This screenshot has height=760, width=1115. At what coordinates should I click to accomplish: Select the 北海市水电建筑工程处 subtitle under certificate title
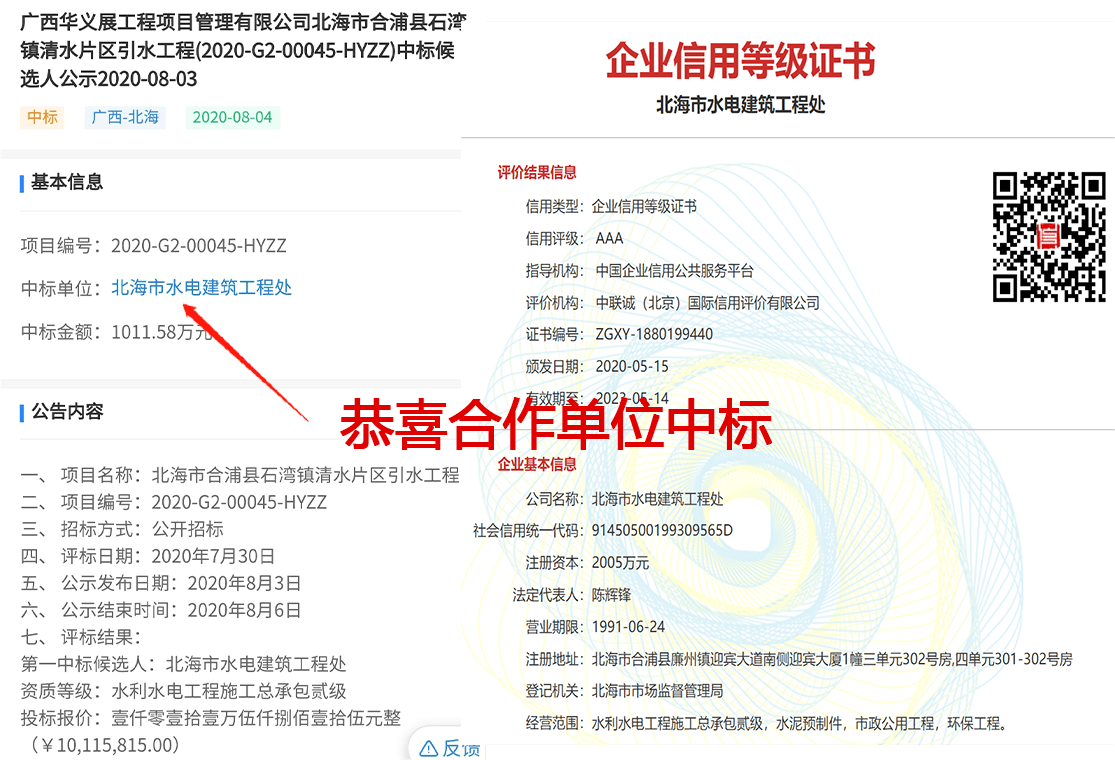(740, 105)
